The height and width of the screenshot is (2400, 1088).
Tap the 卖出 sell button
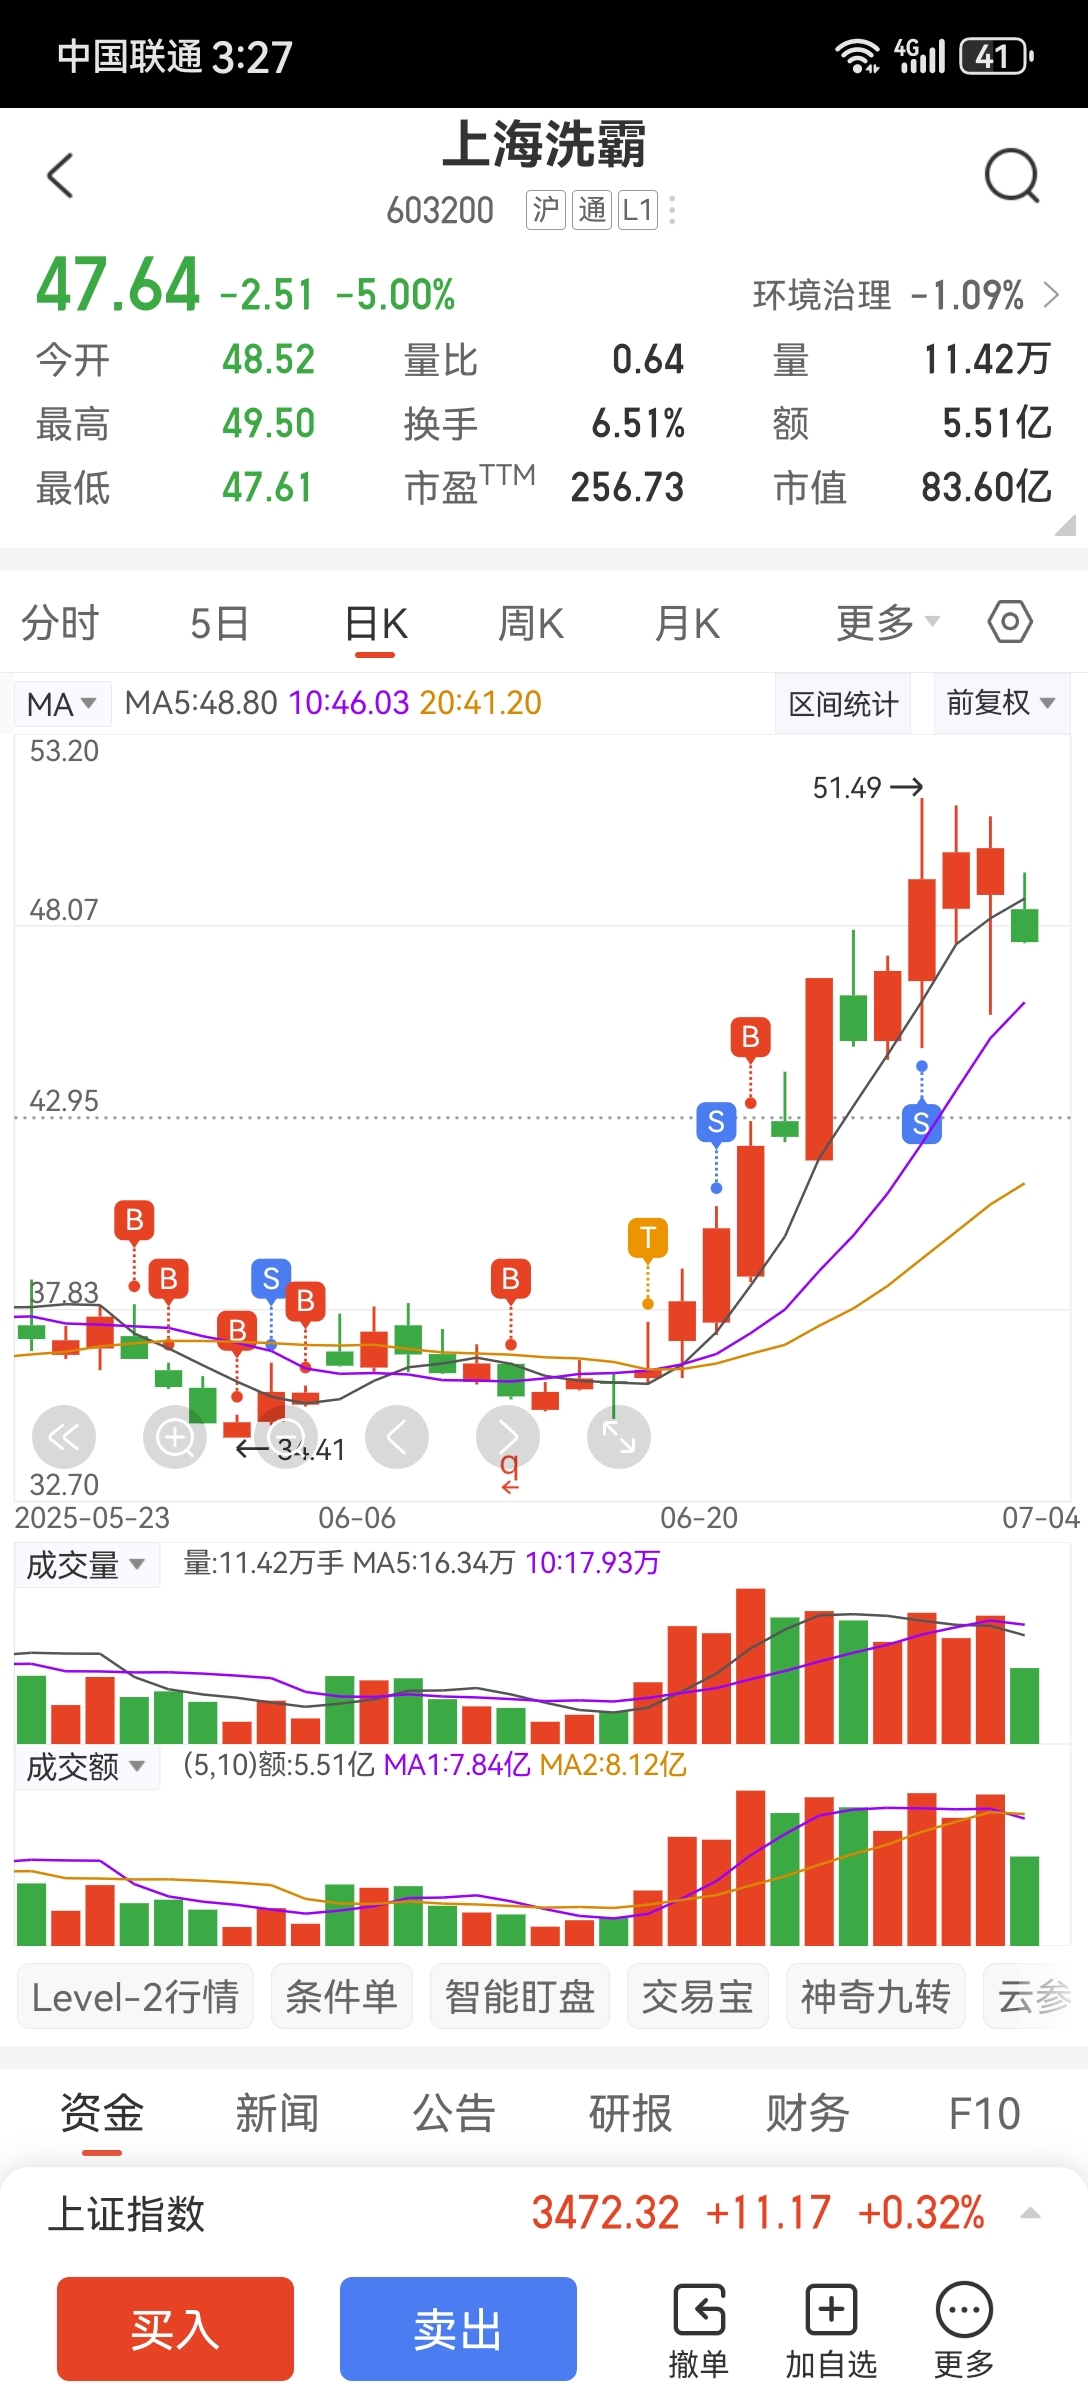pyautogui.click(x=458, y=2329)
